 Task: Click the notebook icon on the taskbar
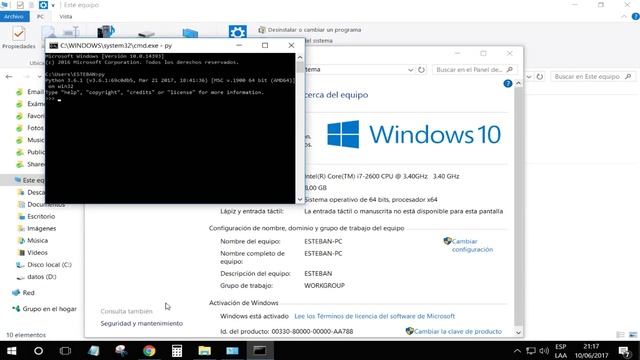click(93, 351)
